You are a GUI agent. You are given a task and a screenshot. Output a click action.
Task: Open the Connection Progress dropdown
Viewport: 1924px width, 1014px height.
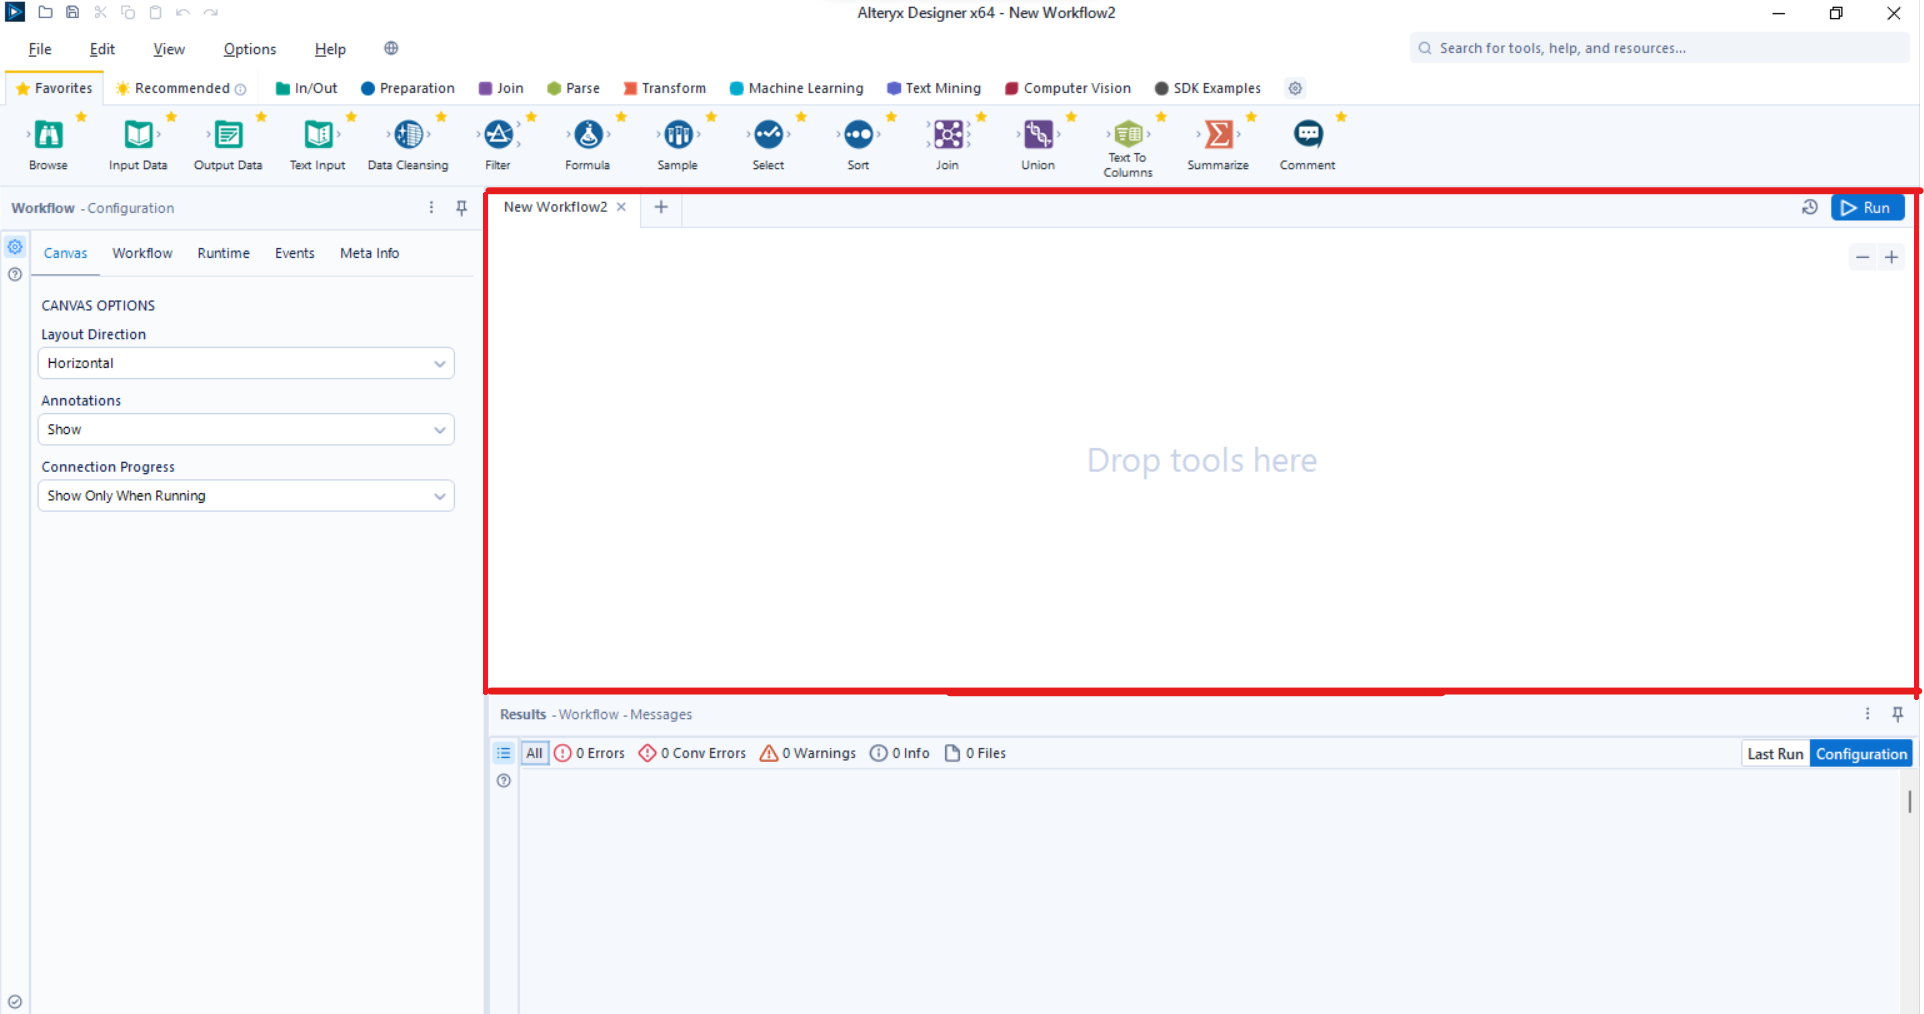point(246,496)
